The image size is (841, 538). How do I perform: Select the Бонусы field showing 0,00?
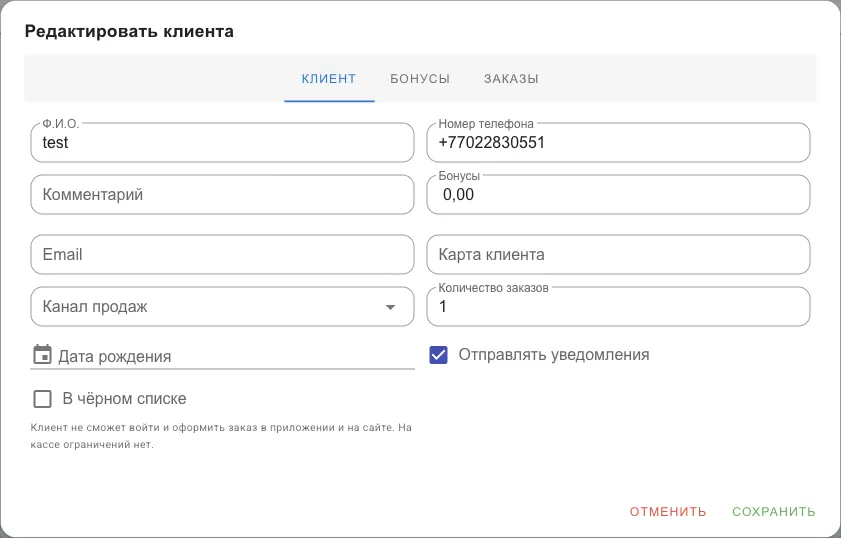[x=618, y=195]
